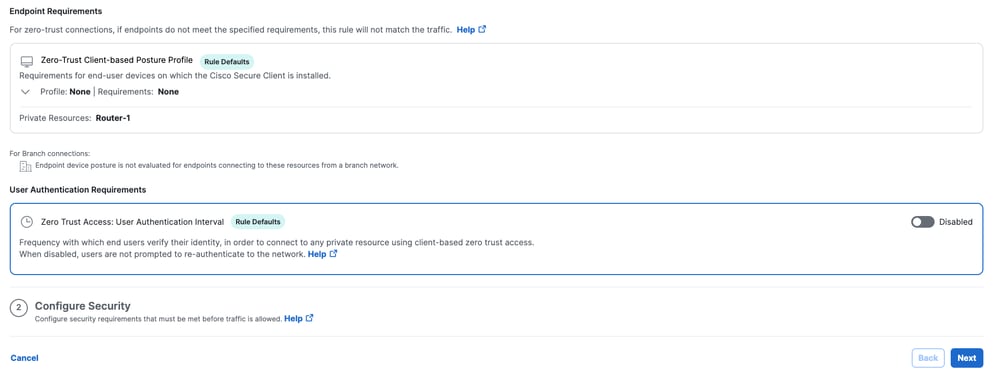Click the Endpoint Requirements heading

tap(55, 11)
